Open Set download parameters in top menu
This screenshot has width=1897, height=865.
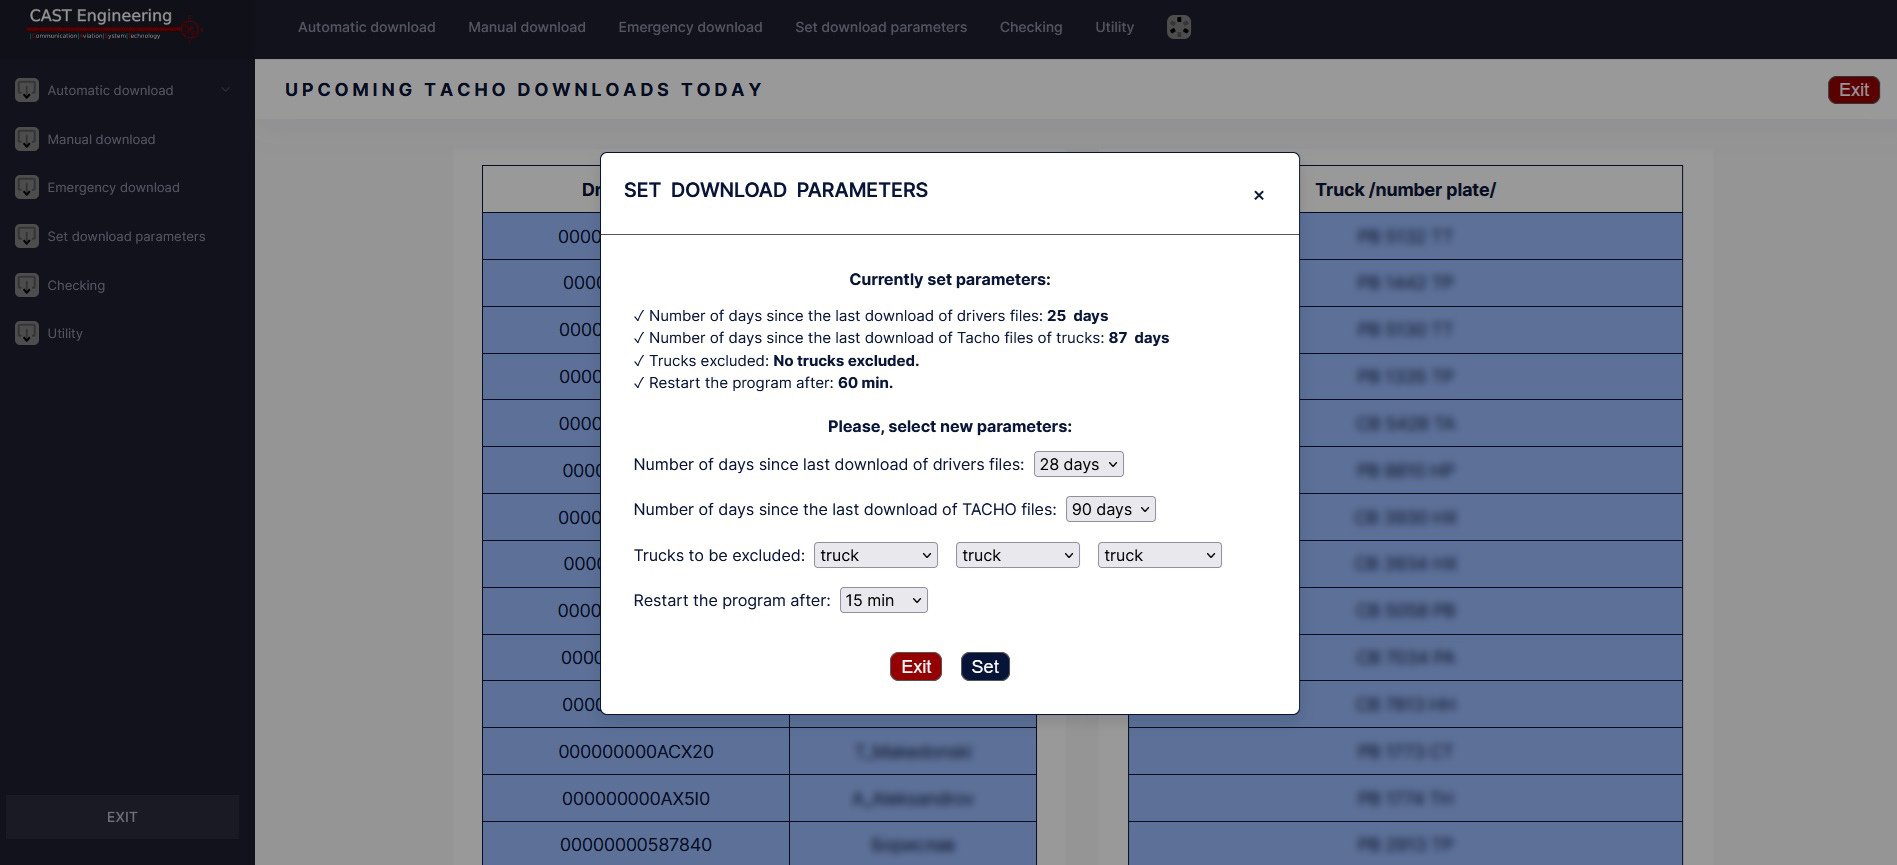(x=881, y=27)
